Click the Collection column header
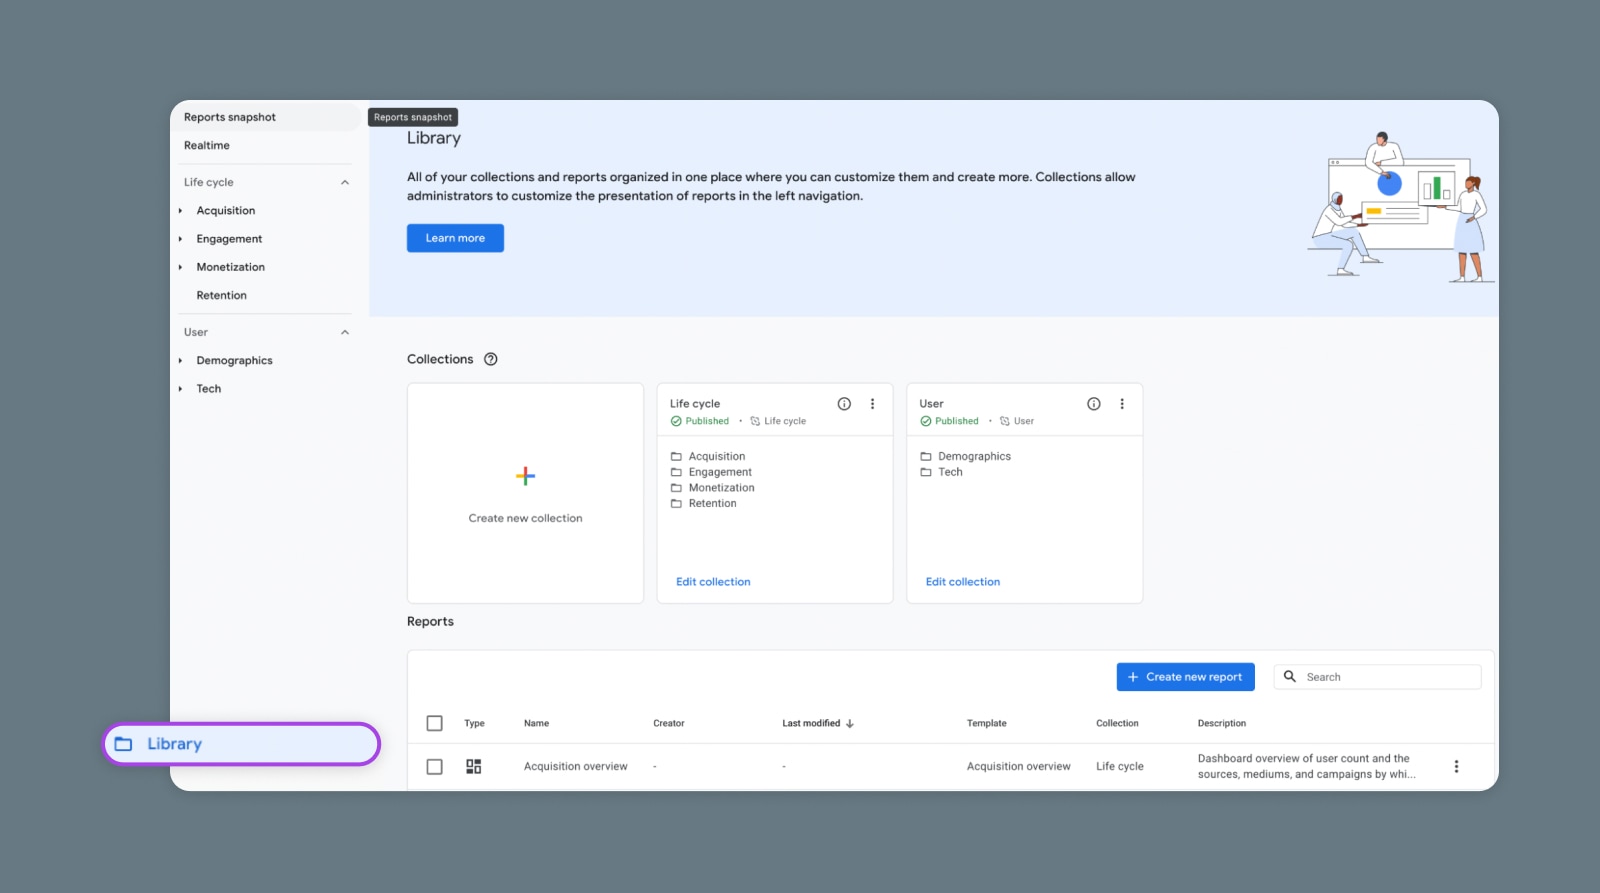Viewport: 1600px width, 893px height. tap(1117, 723)
